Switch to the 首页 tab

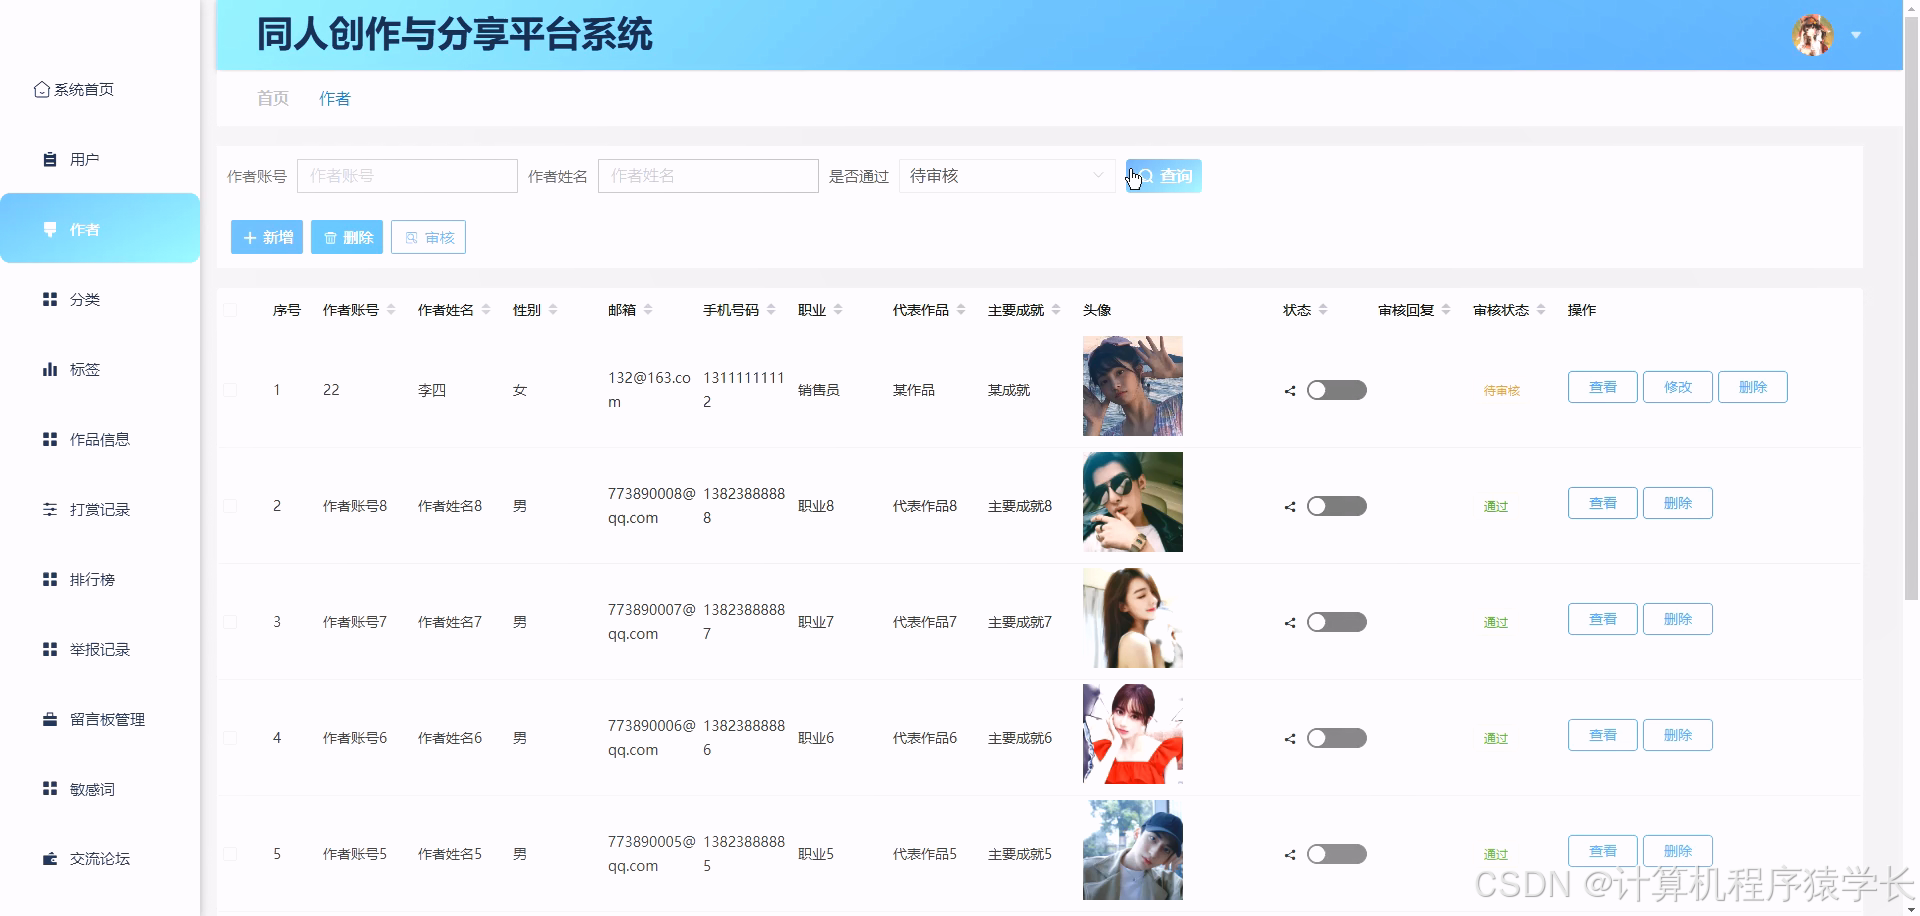coord(271,98)
